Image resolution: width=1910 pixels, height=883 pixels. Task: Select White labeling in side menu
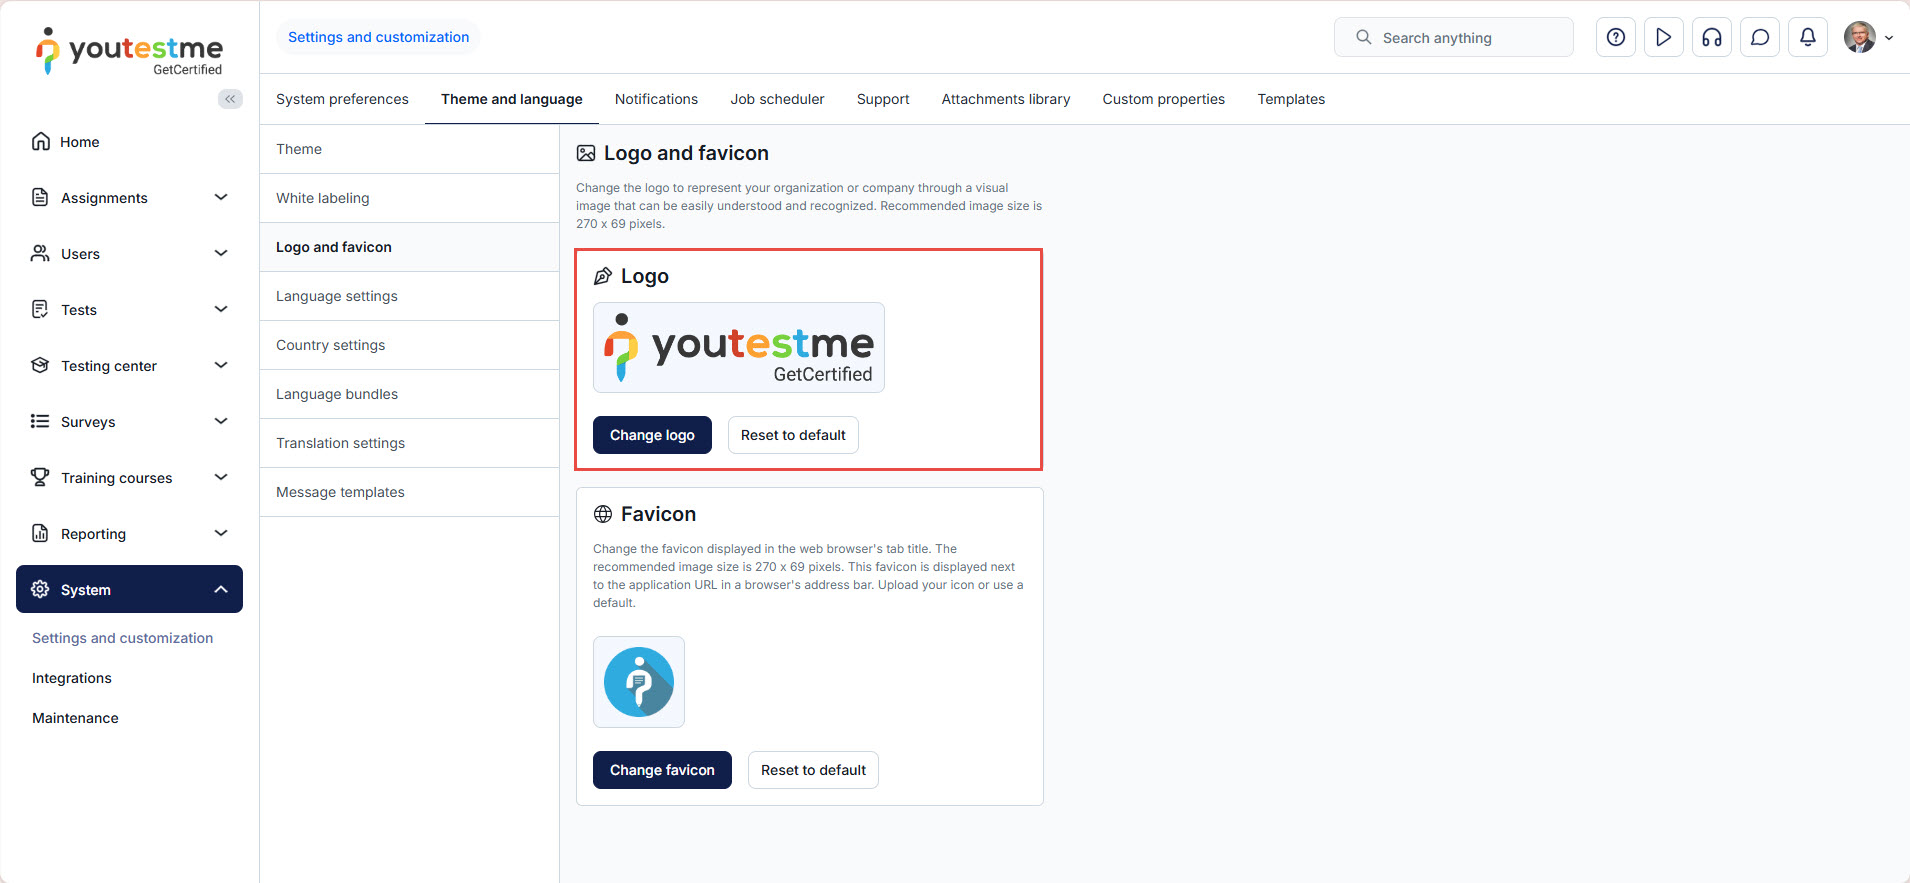(x=323, y=198)
